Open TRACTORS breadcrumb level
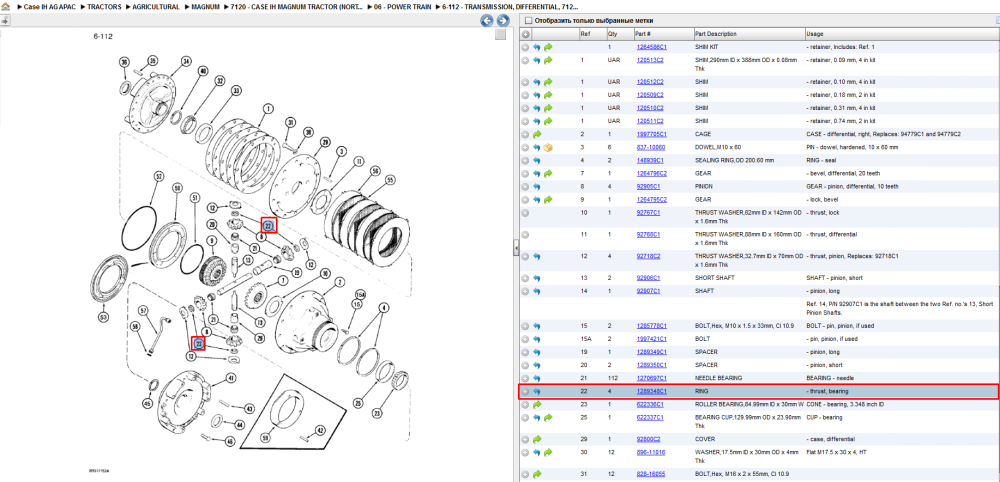1000x482 pixels. point(105,6)
